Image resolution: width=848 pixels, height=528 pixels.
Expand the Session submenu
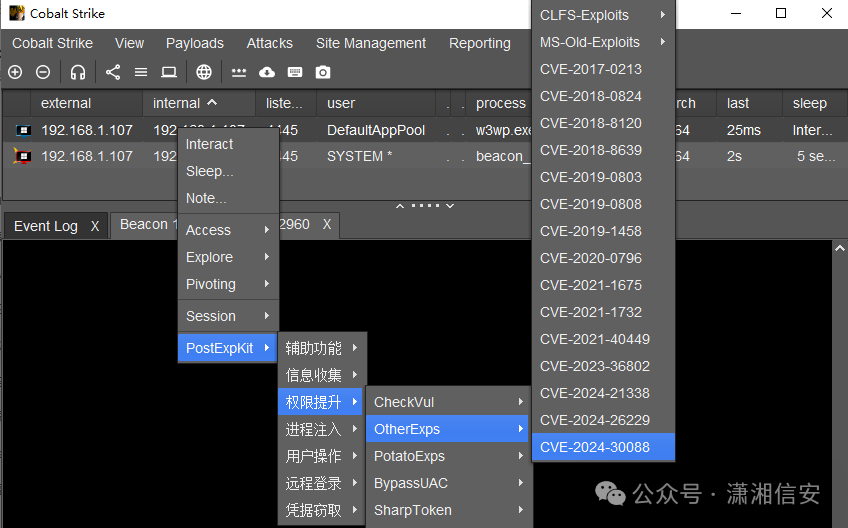click(x=228, y=316)
